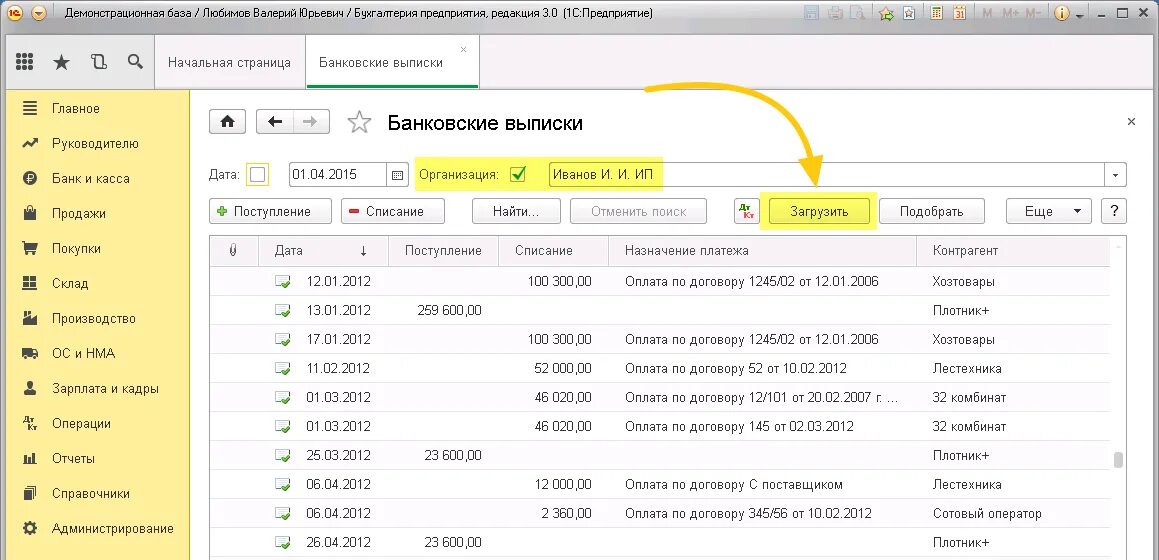This screenshot has height=560, width=1159.
Task: Click the red-minus Списание button
Action: 392,211
